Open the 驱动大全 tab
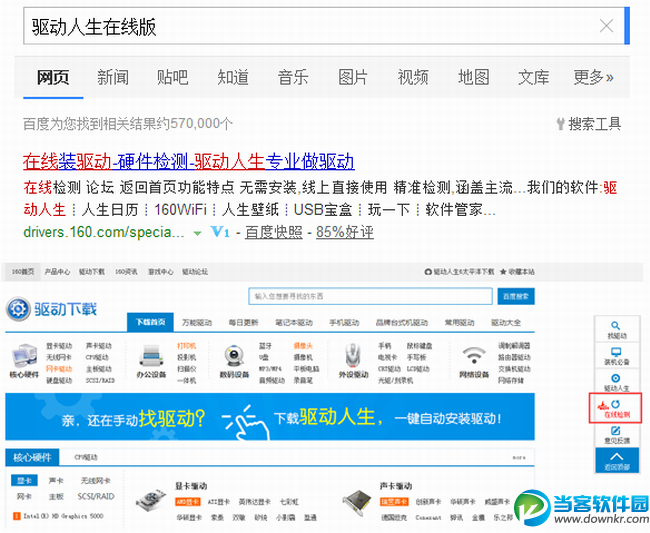 tap(506, 322)
